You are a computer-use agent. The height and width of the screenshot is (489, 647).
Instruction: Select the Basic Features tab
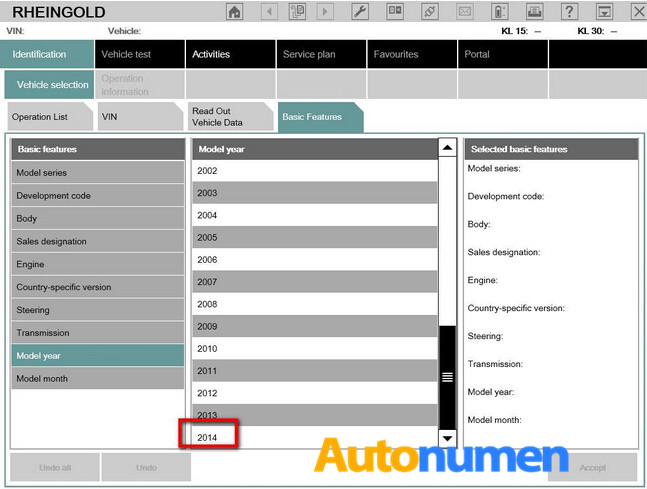pyautogui.click(x=321, y=117)
